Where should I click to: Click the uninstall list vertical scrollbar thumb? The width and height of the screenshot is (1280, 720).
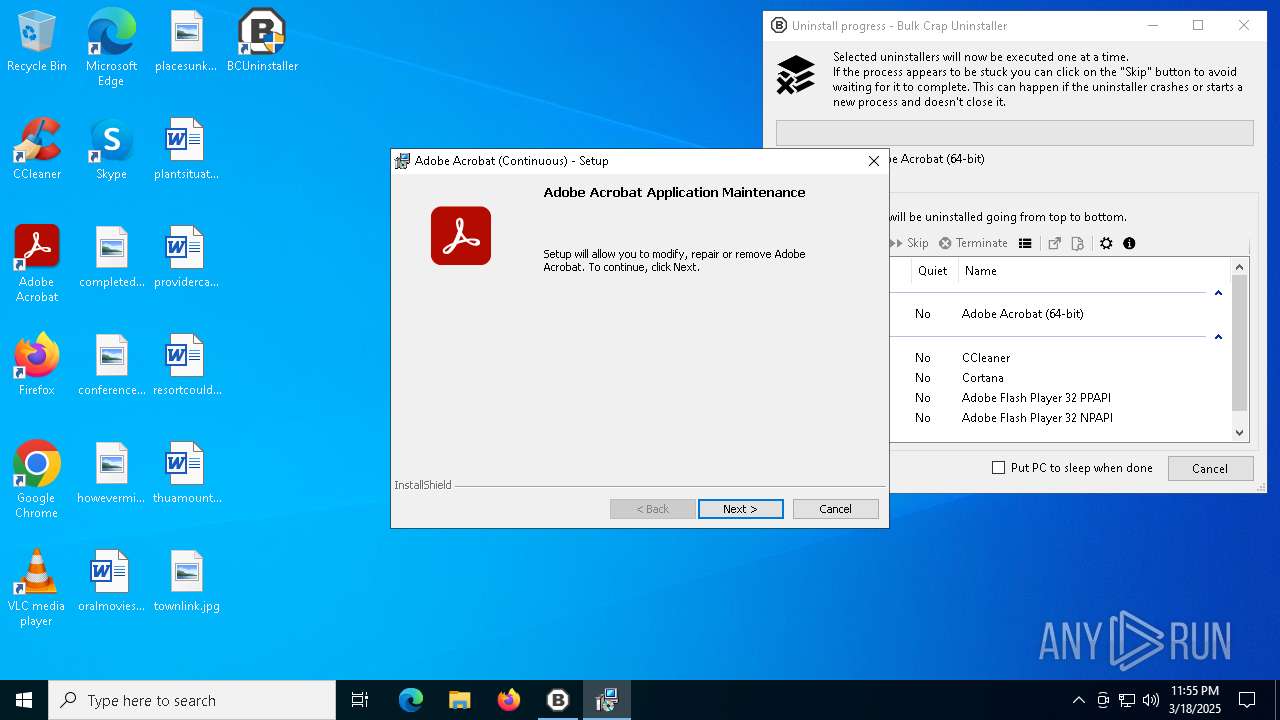click(x=1240, y=343)
